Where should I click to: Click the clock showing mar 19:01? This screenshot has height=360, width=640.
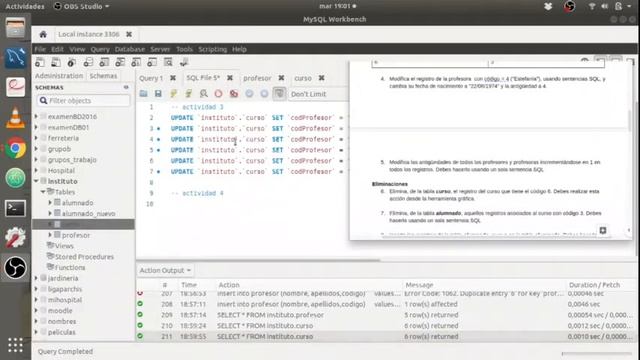pos(337,6)
